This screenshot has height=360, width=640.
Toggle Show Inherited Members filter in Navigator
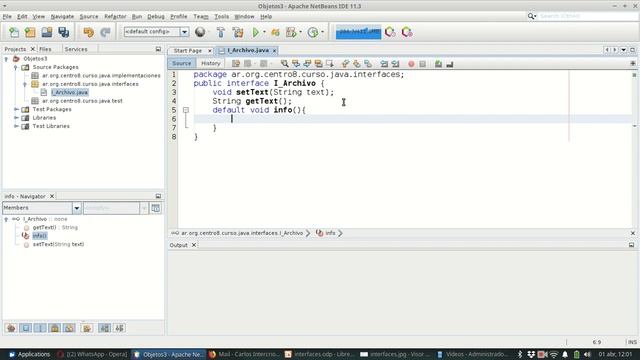(11, 328)
